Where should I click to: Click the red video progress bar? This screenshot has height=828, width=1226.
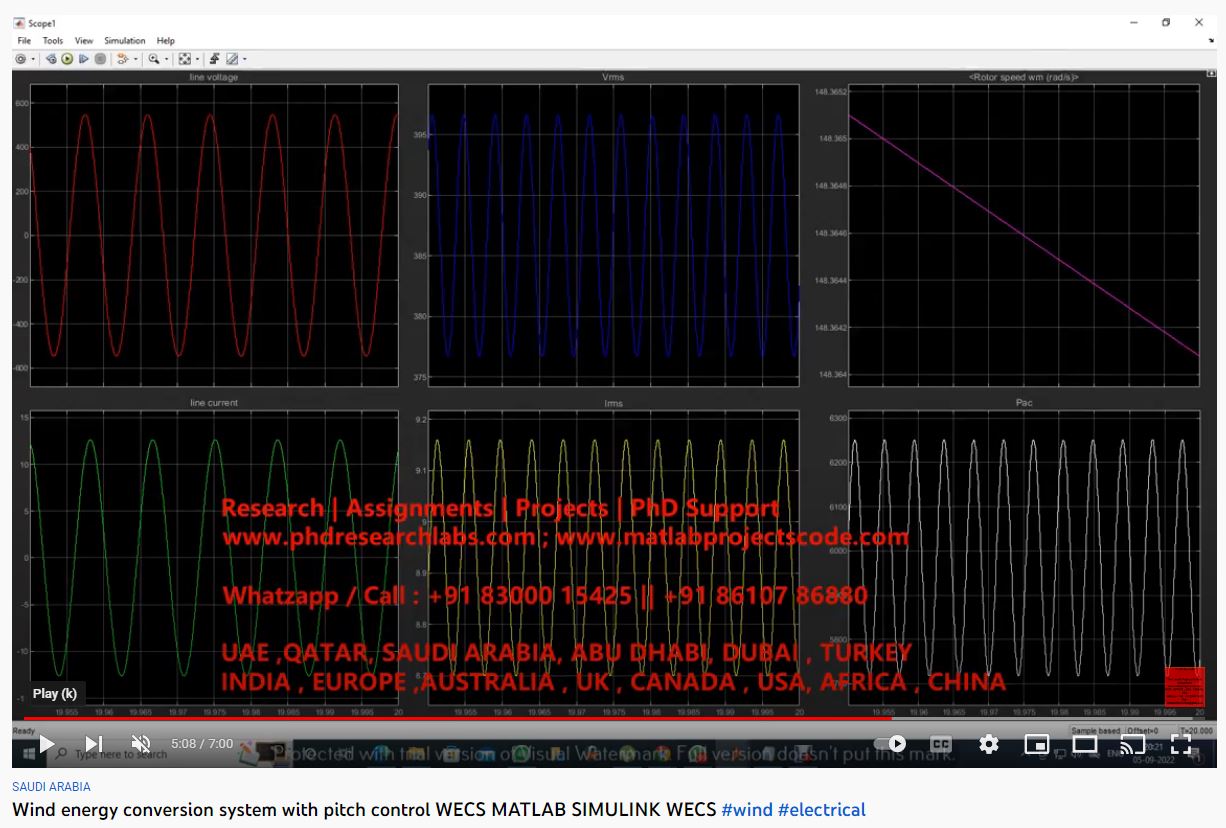point(450,718)
